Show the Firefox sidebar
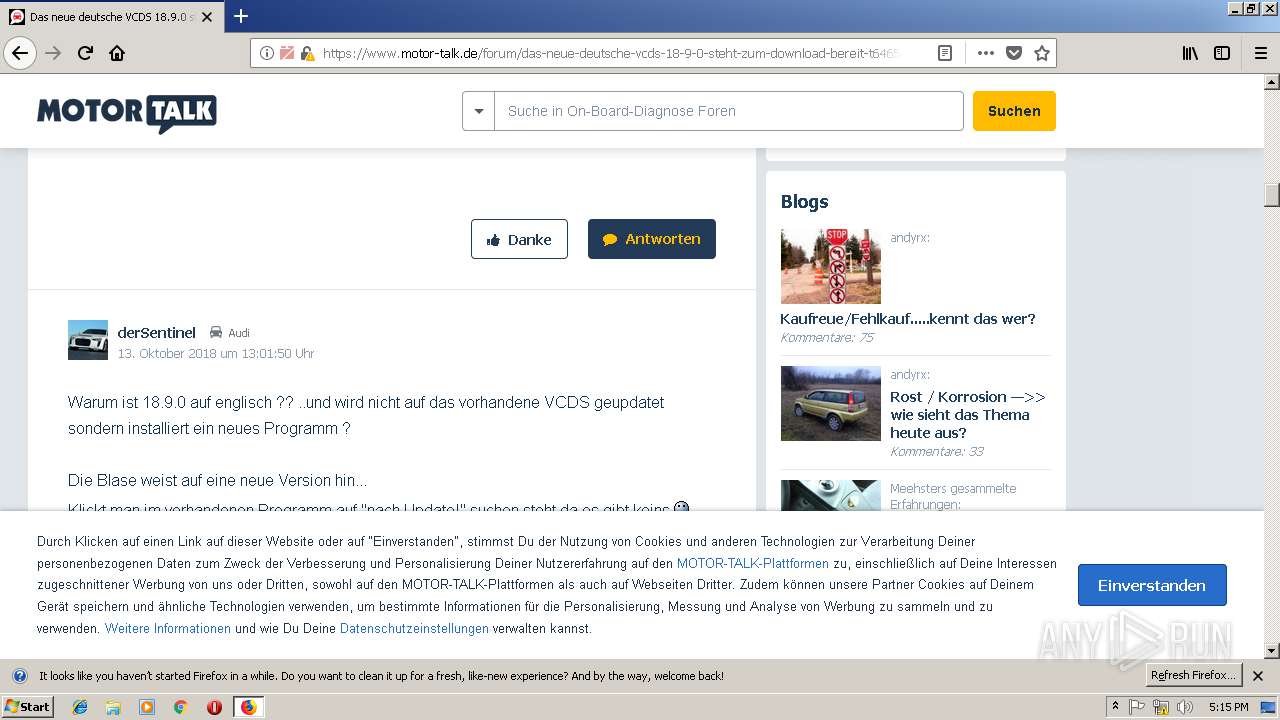Screen dimensions: 1280x720 (x=1222, y=53)
